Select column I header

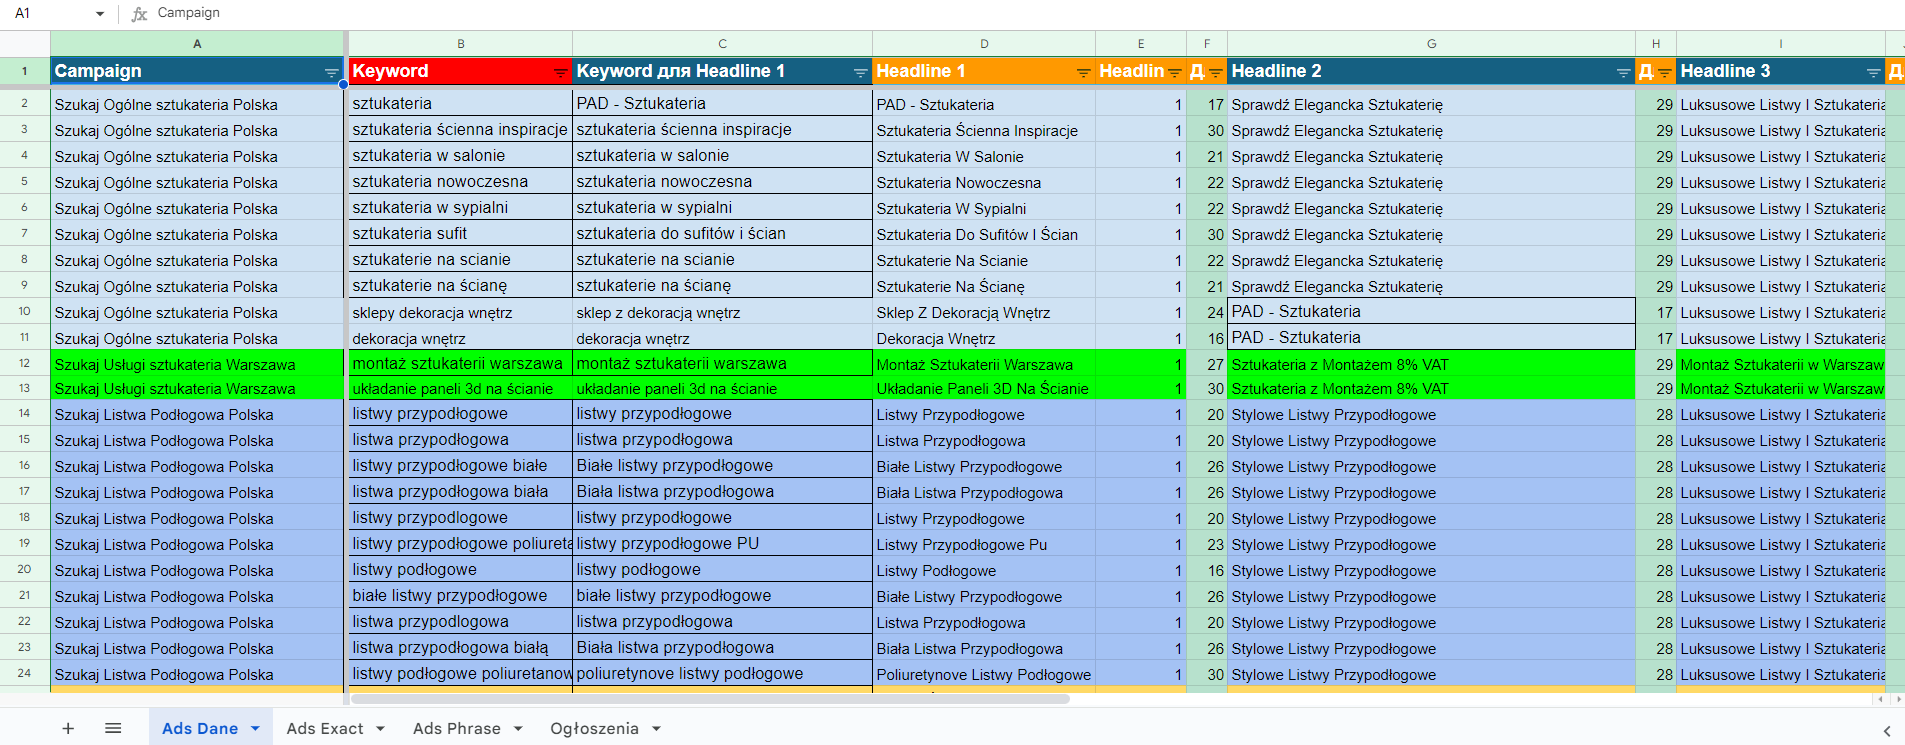(1780, 44)
